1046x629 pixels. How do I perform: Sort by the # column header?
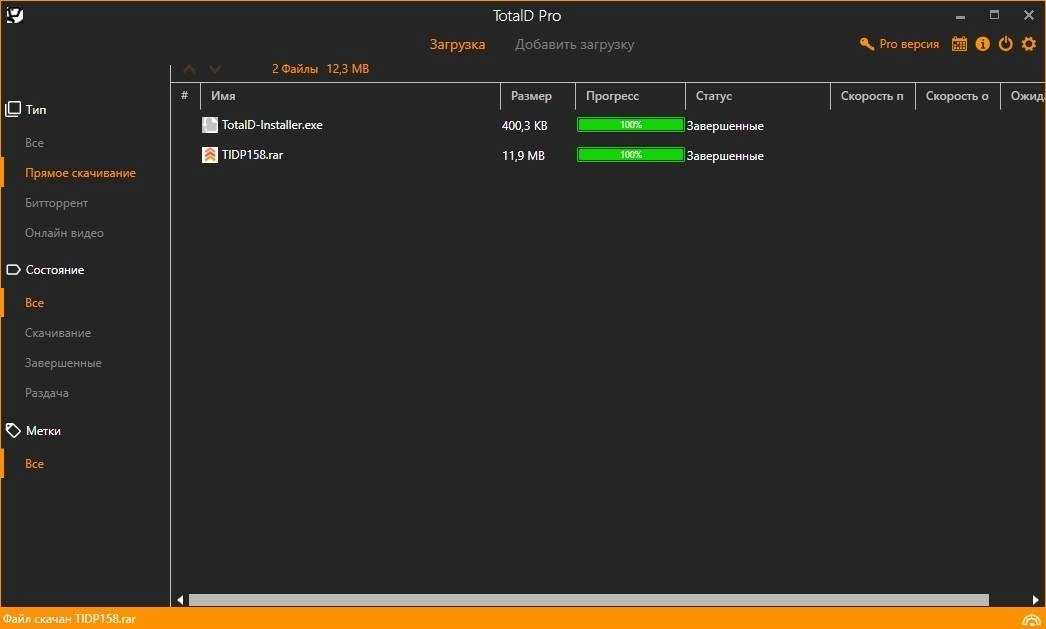coord(185,96)
